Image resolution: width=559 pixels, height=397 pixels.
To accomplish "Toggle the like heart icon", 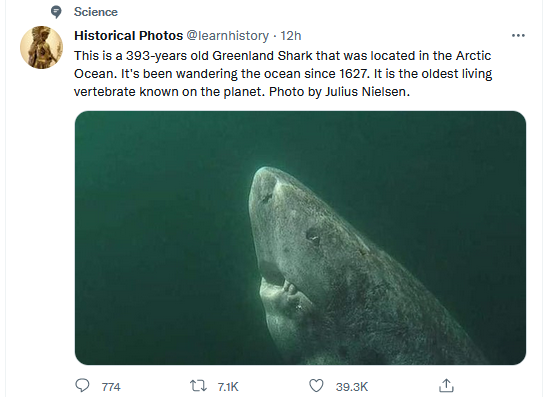I will pyautogui.click(x=316, y=386).
